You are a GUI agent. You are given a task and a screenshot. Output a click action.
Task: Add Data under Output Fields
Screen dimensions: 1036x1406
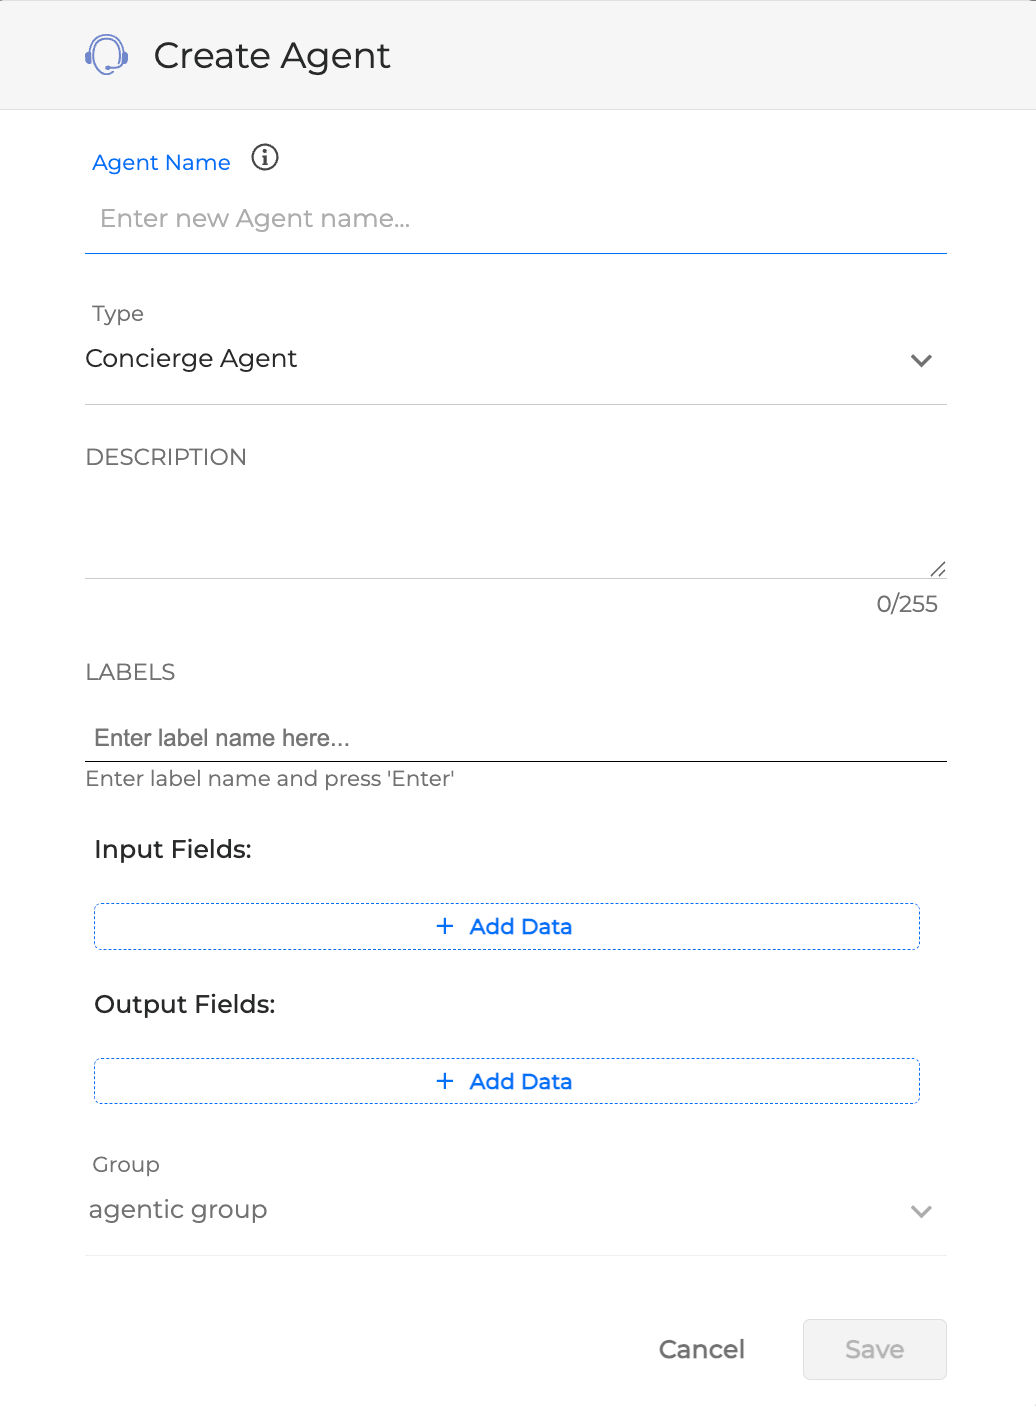point(506,1081)
